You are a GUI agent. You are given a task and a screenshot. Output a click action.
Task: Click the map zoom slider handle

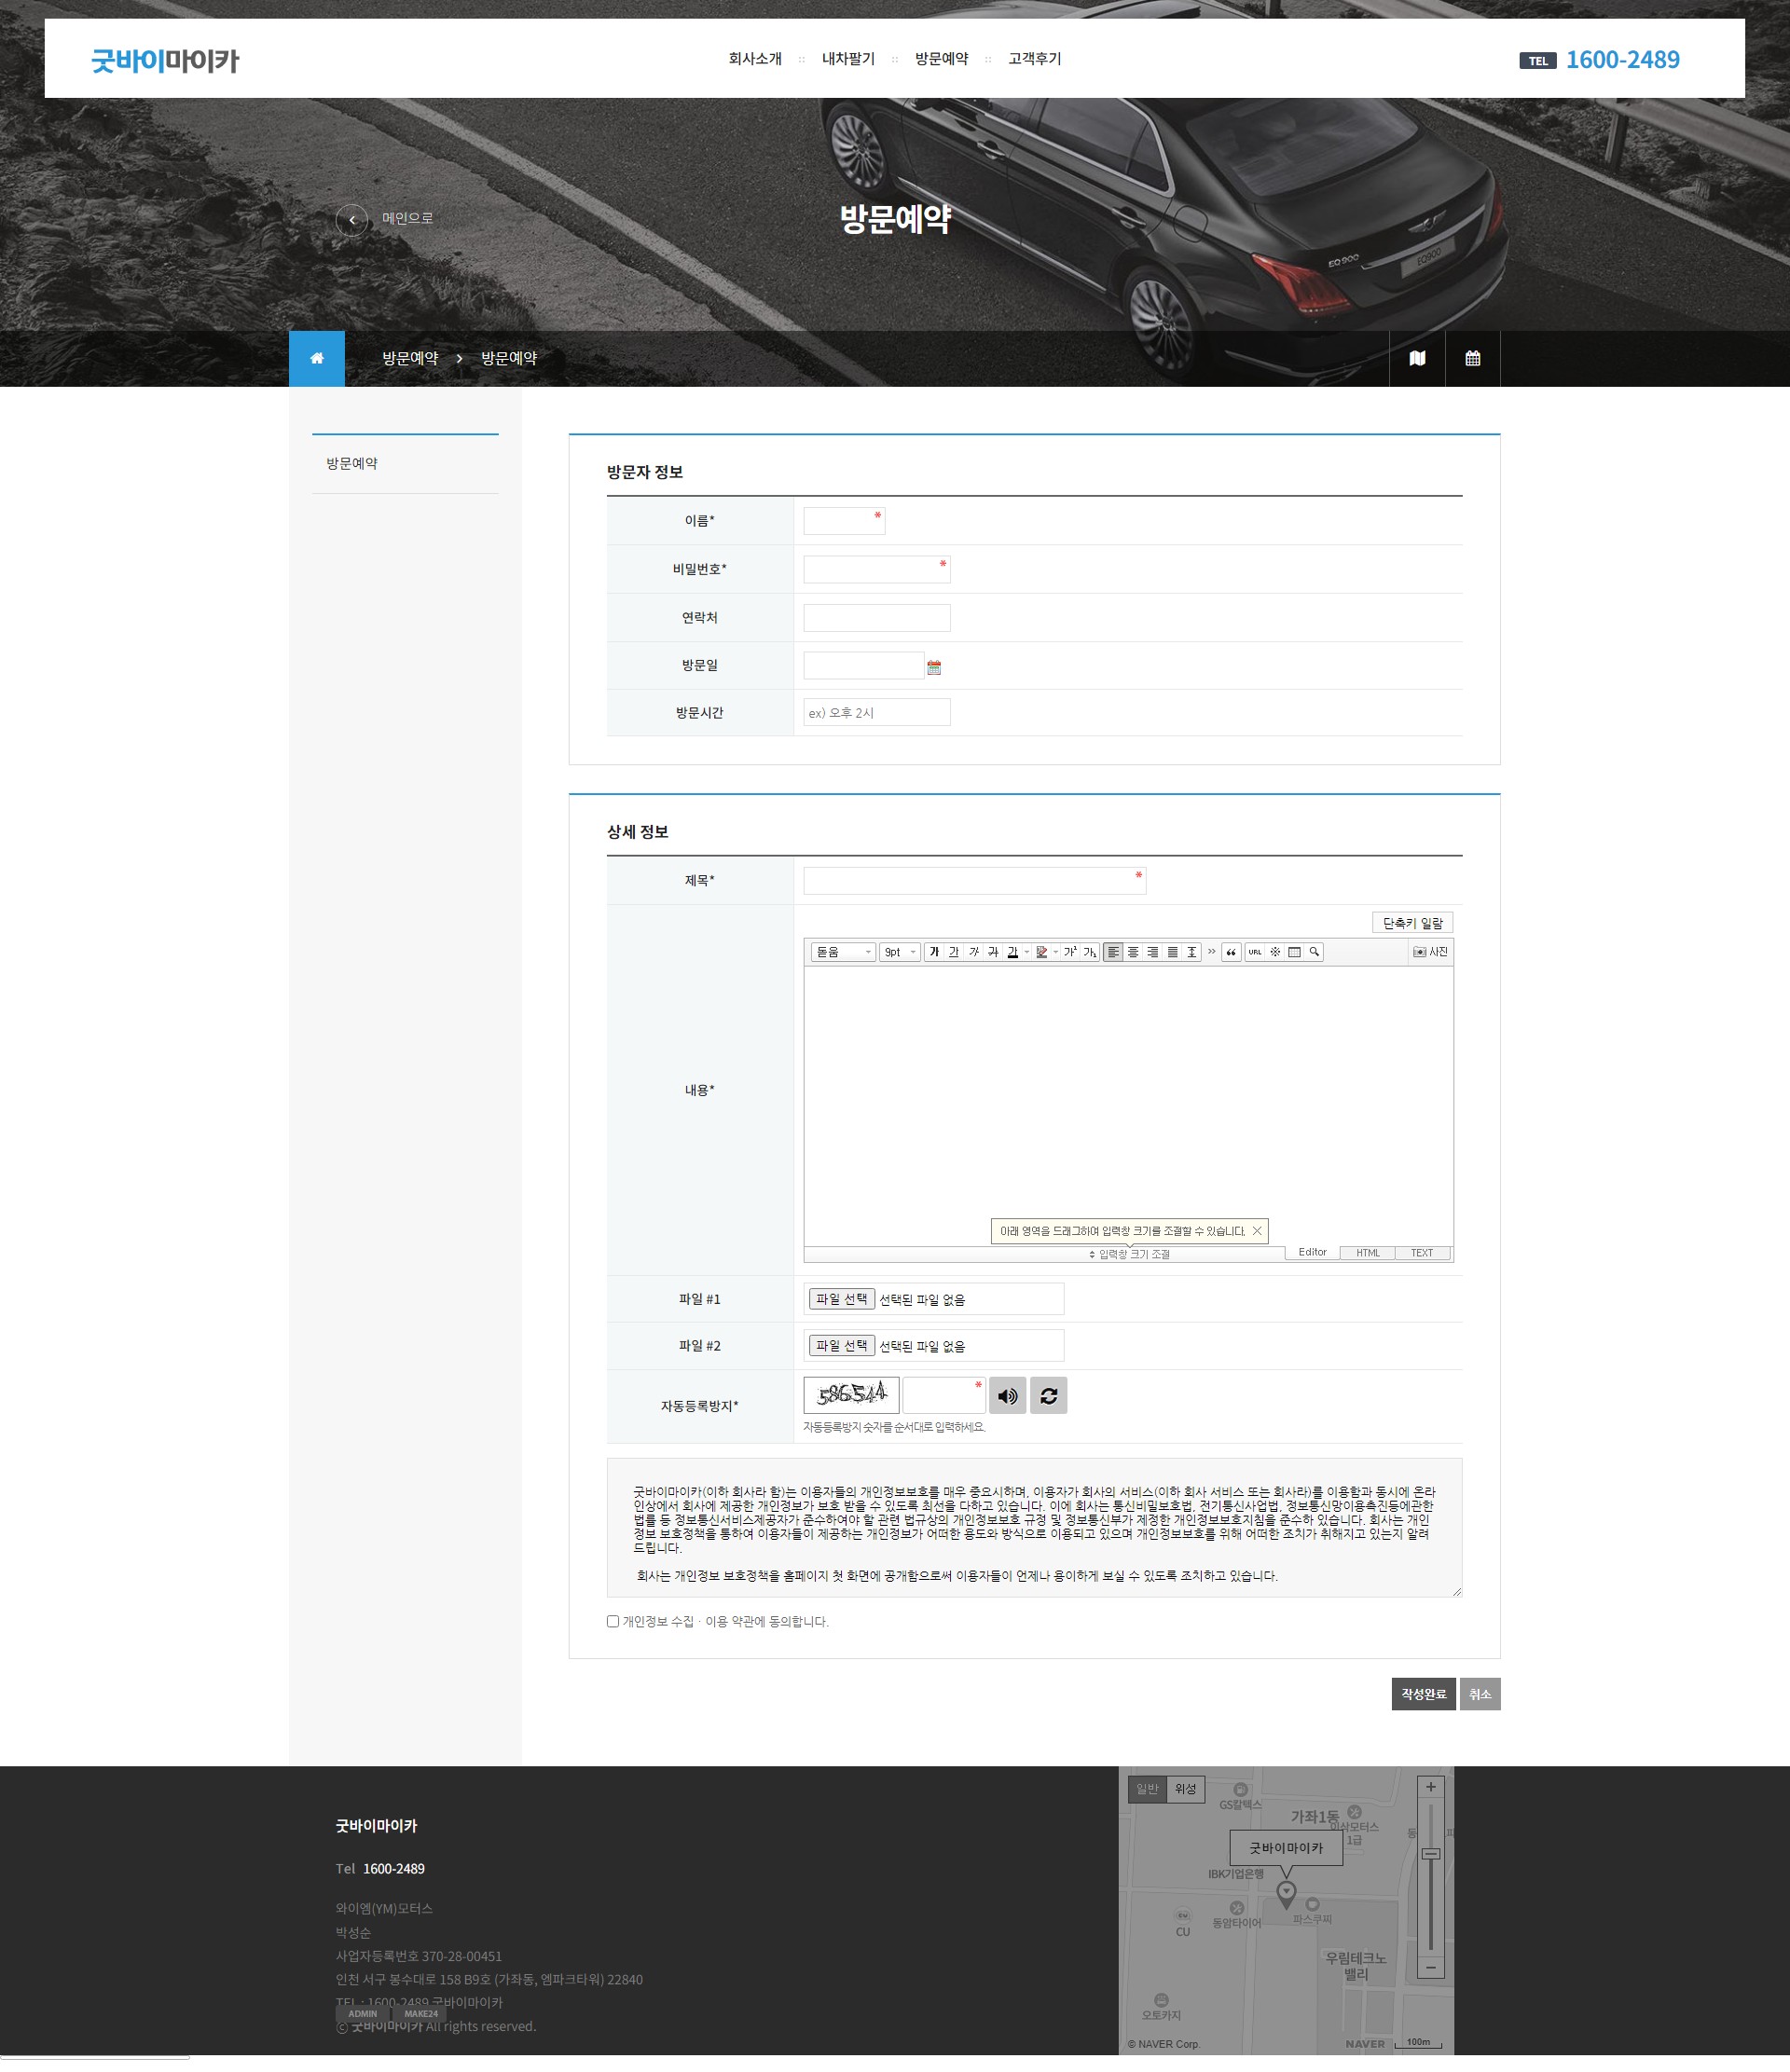pos(1431,1855)
